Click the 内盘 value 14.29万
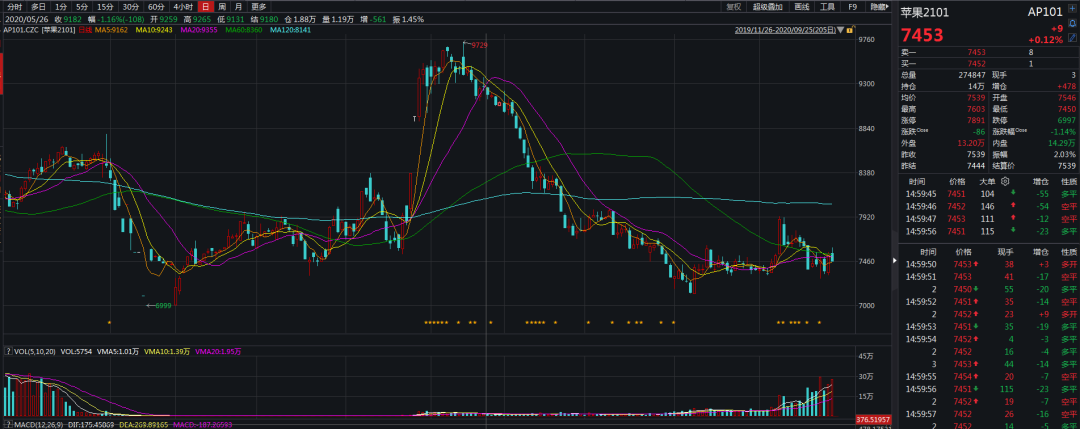 1061,143
